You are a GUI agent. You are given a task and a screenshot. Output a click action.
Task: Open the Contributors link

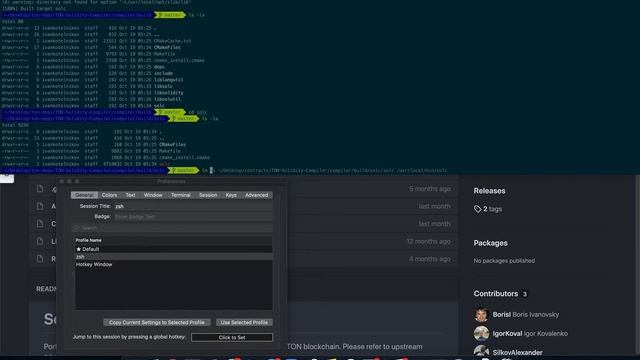(x=500, y=294)
